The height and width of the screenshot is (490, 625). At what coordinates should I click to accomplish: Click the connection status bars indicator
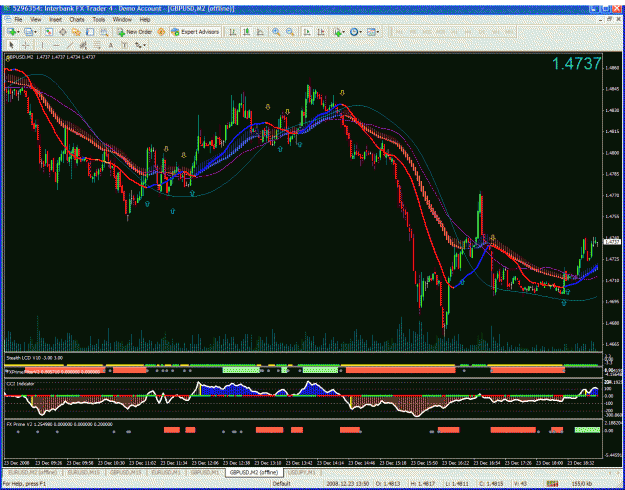[x=552, y=484]
